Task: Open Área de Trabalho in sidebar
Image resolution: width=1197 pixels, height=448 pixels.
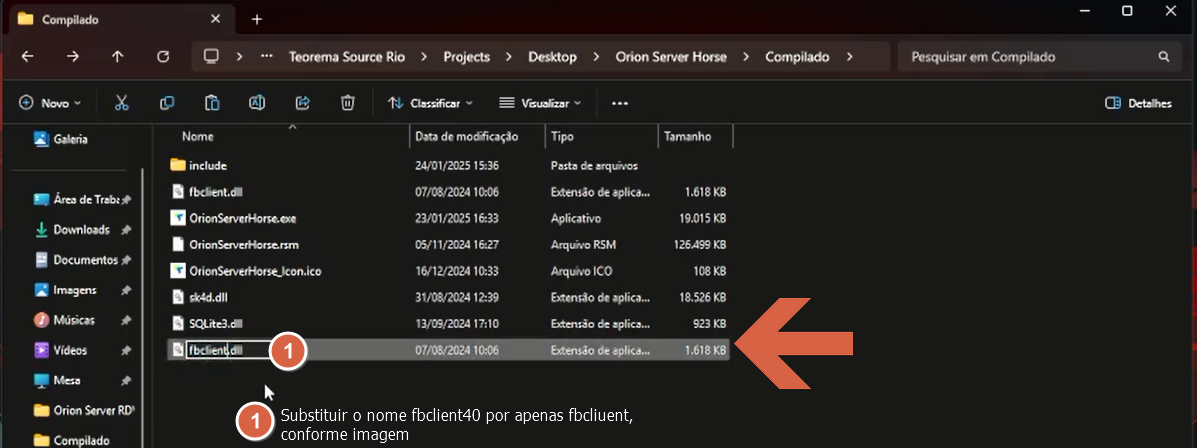Action: (x=82, y=199)
